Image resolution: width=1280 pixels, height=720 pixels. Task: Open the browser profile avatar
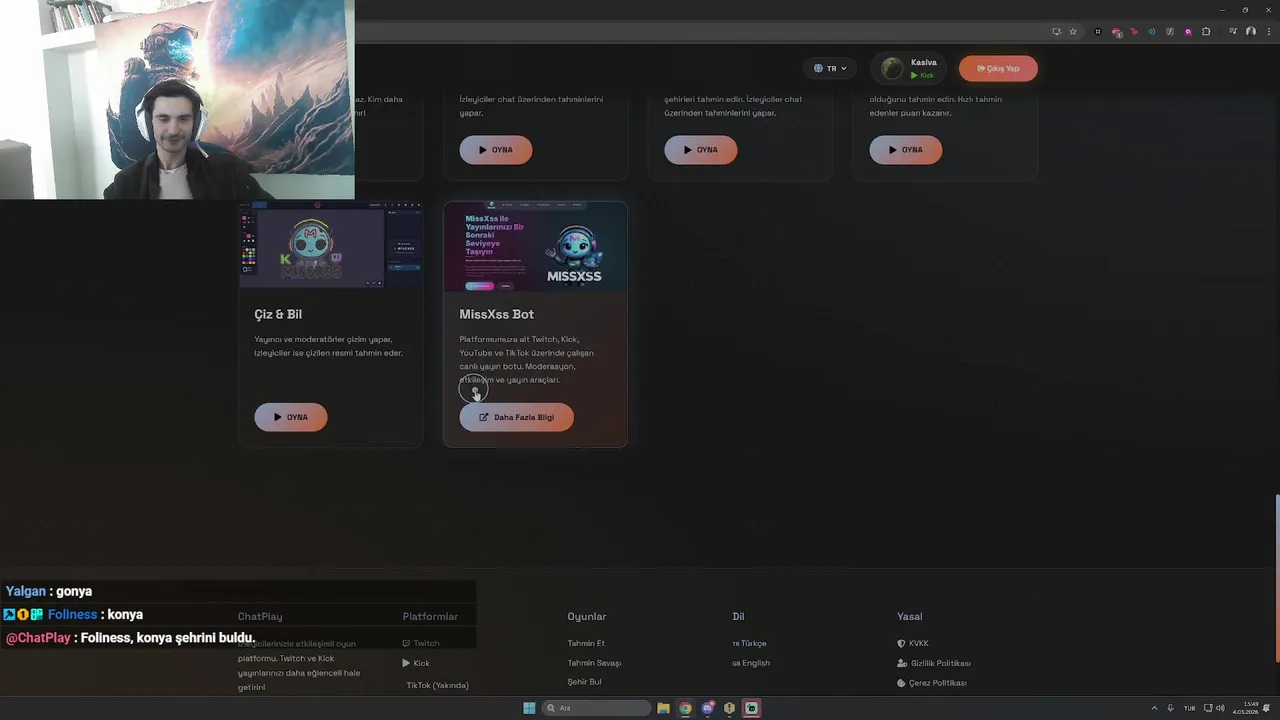coord(1251,31)
